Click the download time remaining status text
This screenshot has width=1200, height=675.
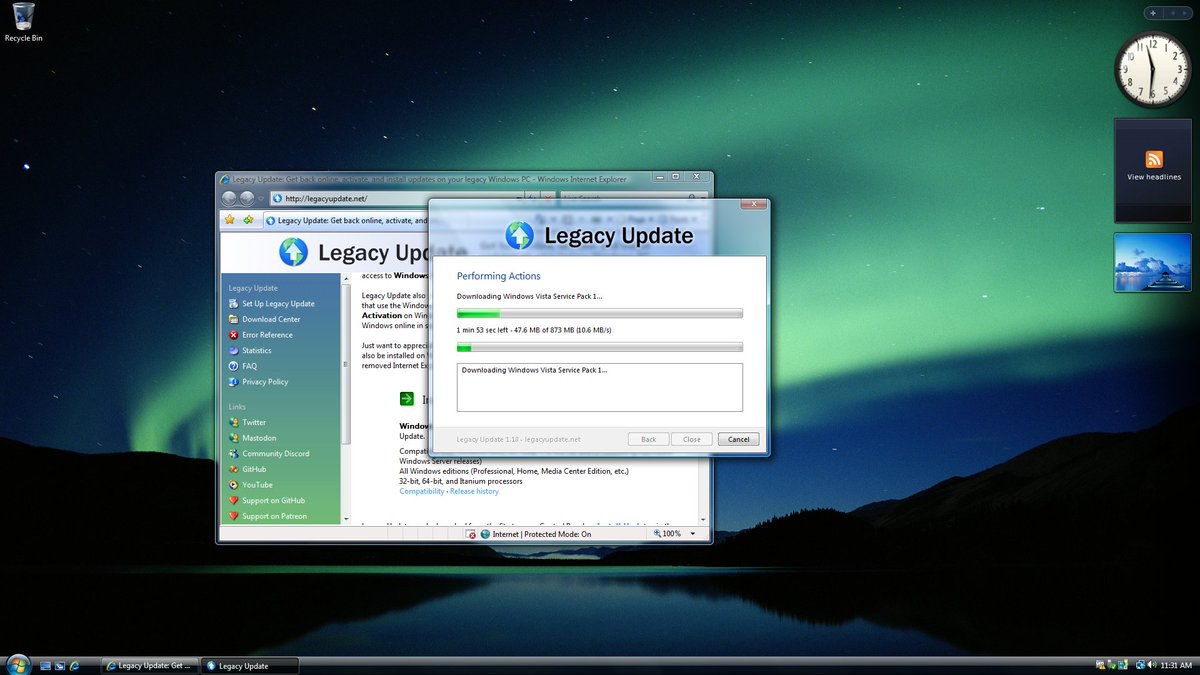pyautogui.click(x=534, y=330)
